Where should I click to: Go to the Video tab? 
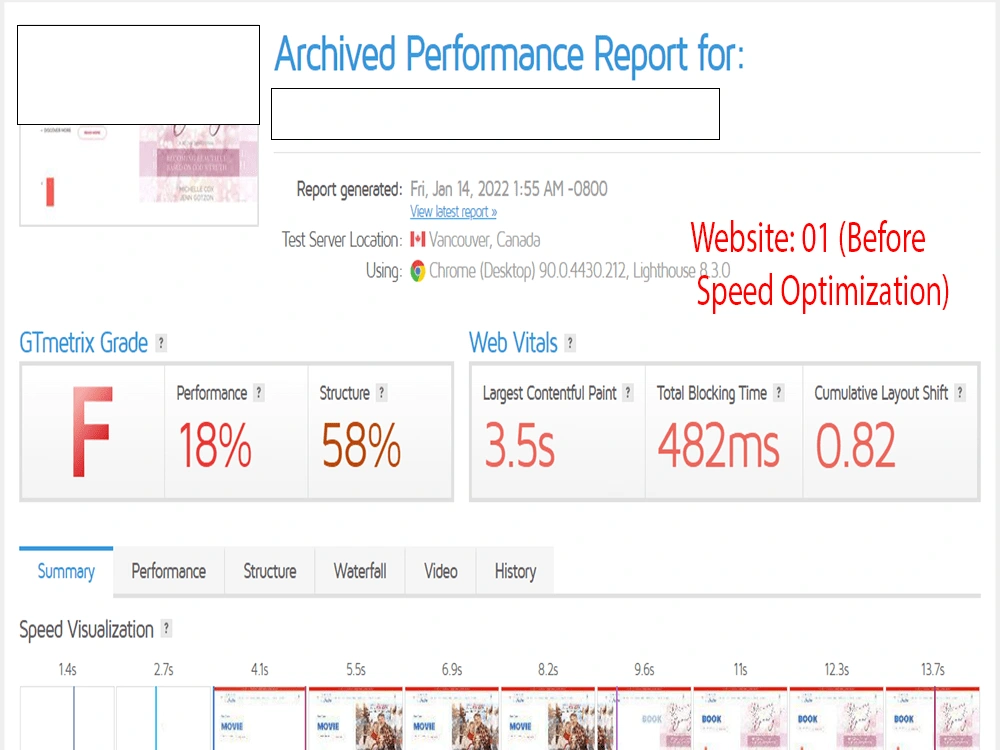click(441, 571)
